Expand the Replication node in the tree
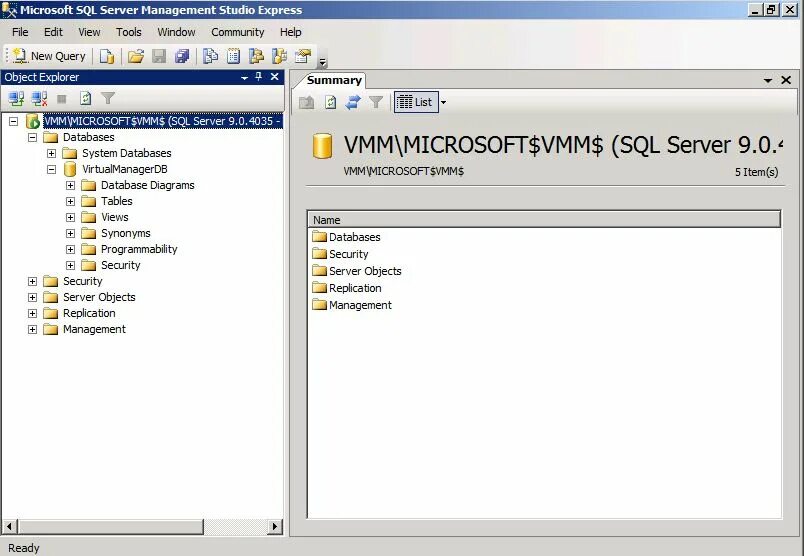Screen dimensions: 804x556 32,313
